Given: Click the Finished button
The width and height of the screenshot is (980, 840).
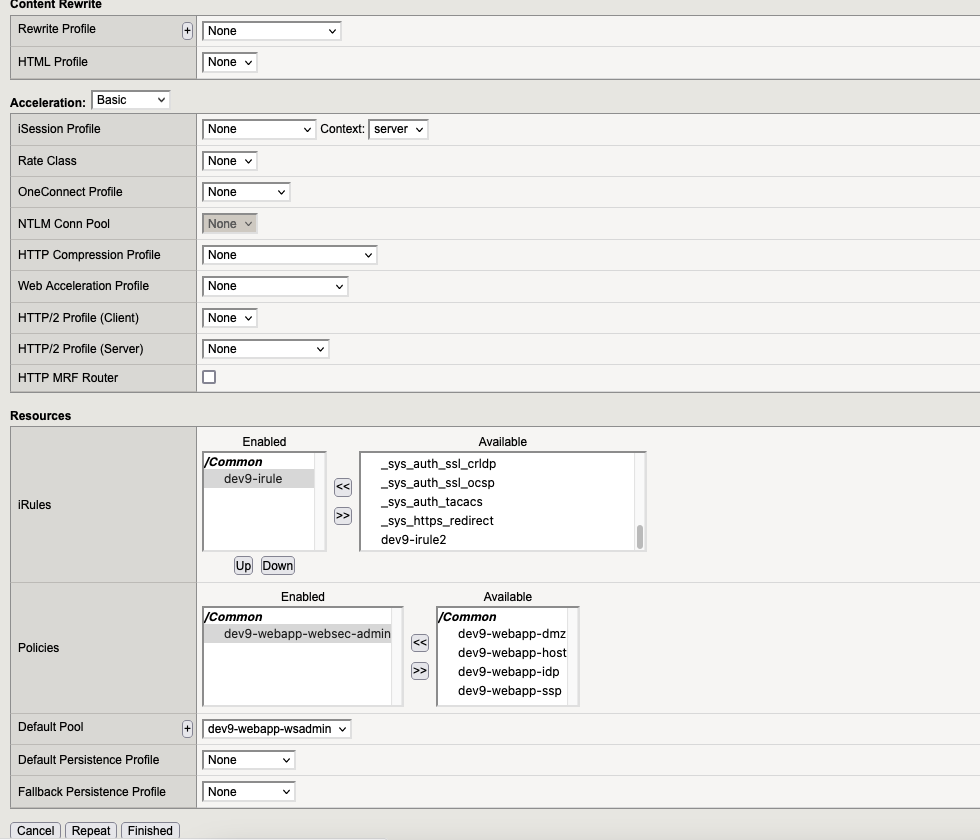Looking at the screenshot, I should click(x=150, y=831).
